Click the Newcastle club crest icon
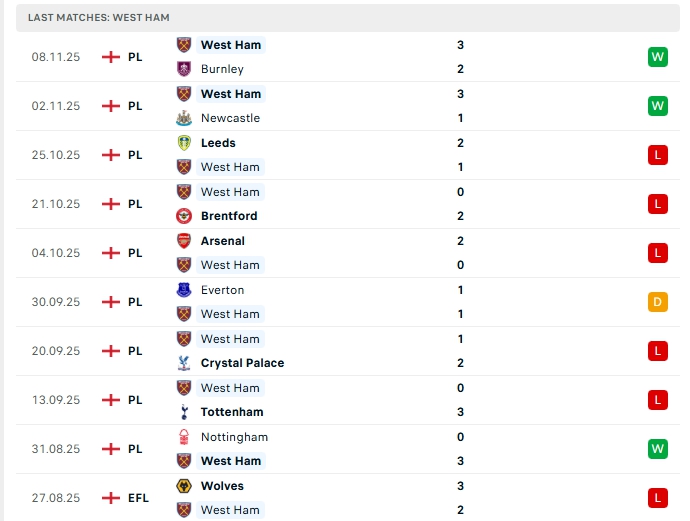Viewport: 690px width, 521px height. tap(183, 118)
